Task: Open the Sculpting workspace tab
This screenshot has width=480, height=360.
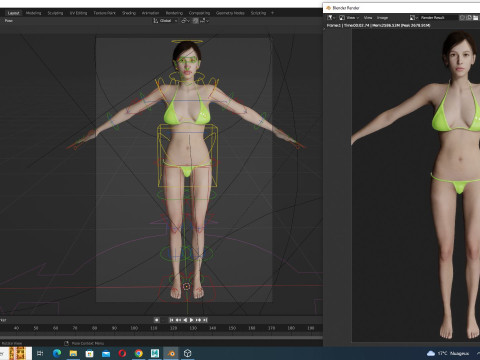Action: coord(55,13)
